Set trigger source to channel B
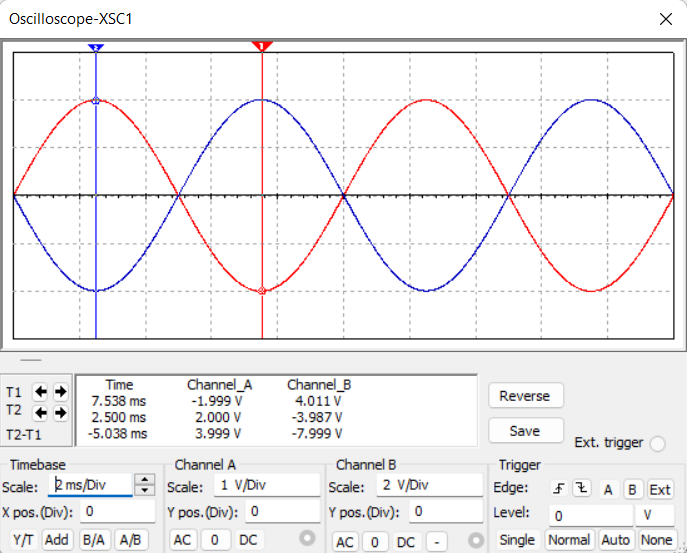The width and height of the screenshot is (687, 553). click(632, 489)
